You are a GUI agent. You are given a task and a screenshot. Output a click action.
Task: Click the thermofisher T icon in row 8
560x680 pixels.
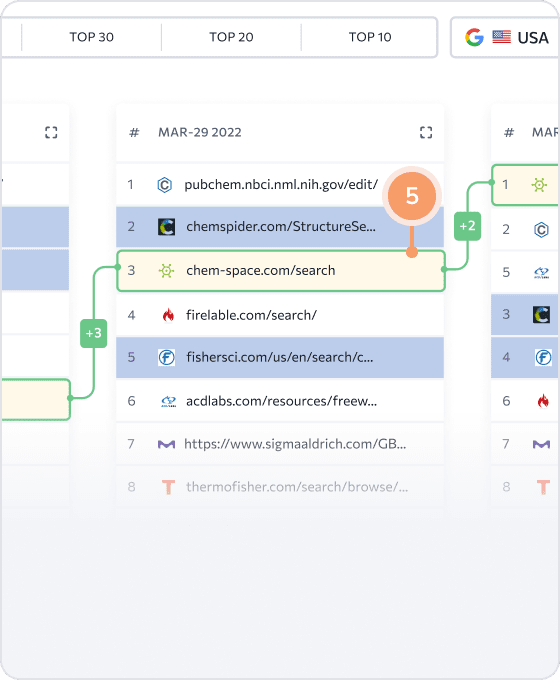[168, 487]
